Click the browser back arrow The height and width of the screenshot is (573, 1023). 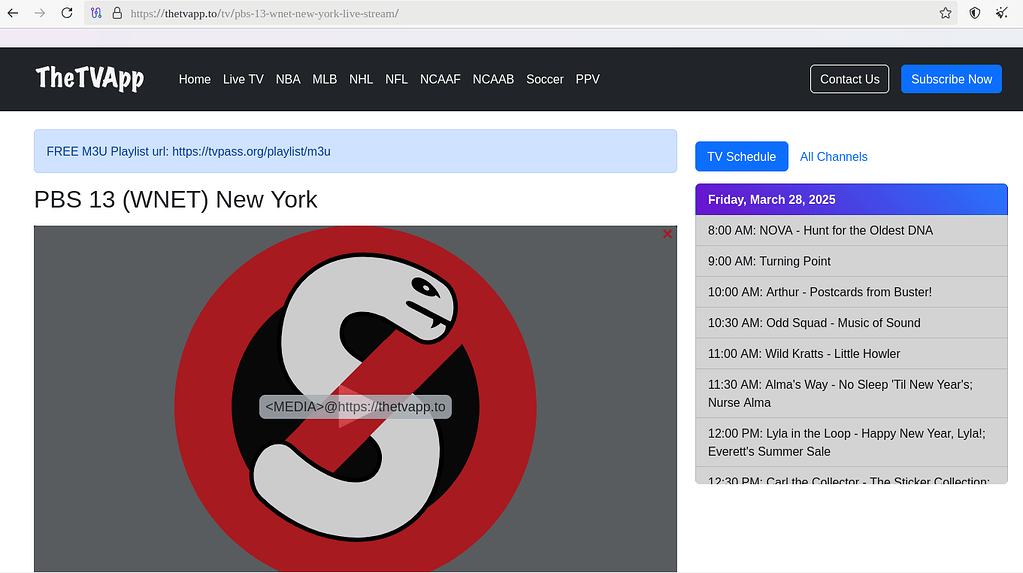[x=13, y=13]
